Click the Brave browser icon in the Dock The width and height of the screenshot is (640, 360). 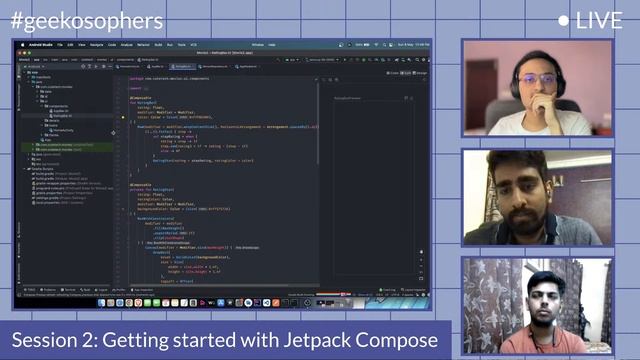tap(138, 302)
